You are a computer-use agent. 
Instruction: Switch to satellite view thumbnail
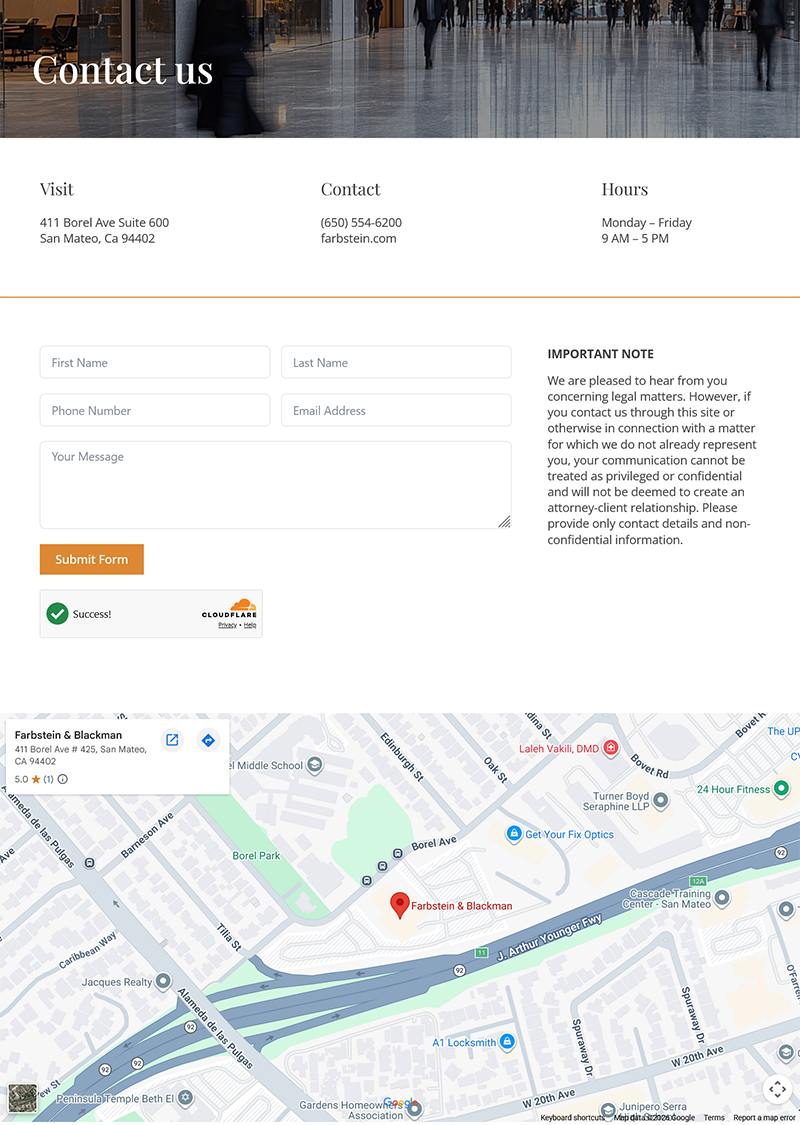point(22,1098)
